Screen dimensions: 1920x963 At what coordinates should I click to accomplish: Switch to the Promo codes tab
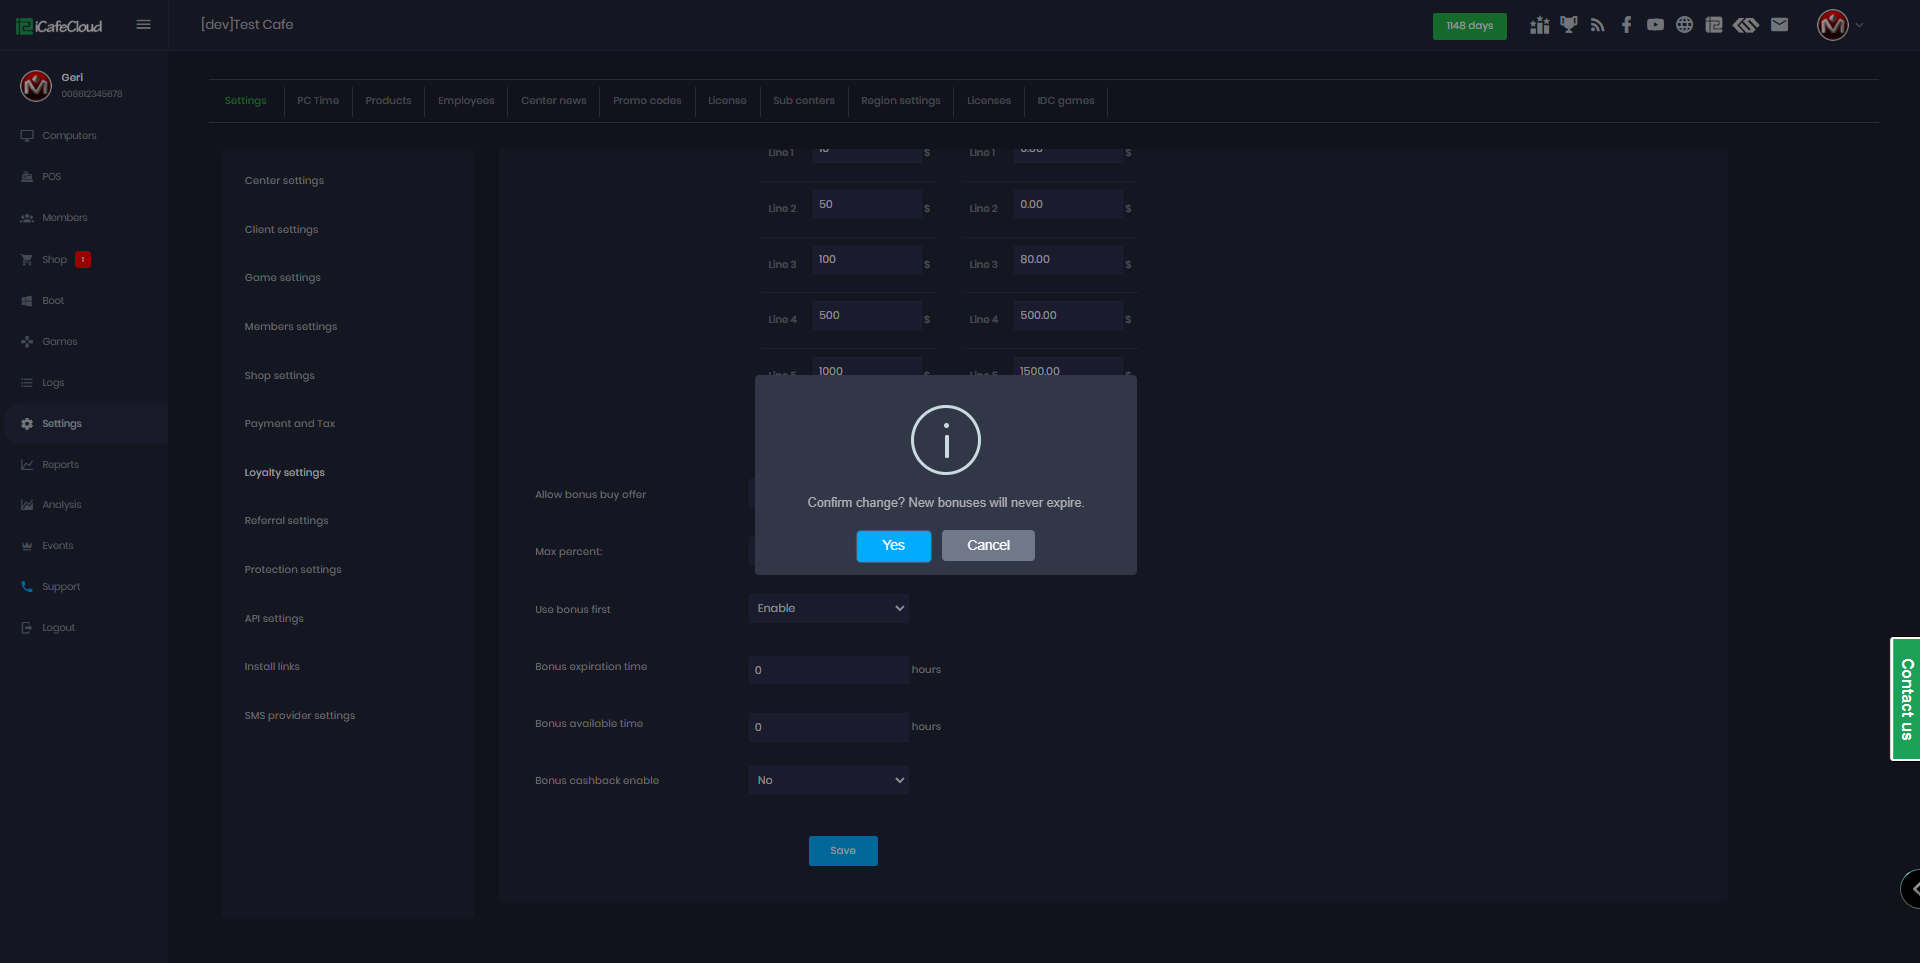647,101
